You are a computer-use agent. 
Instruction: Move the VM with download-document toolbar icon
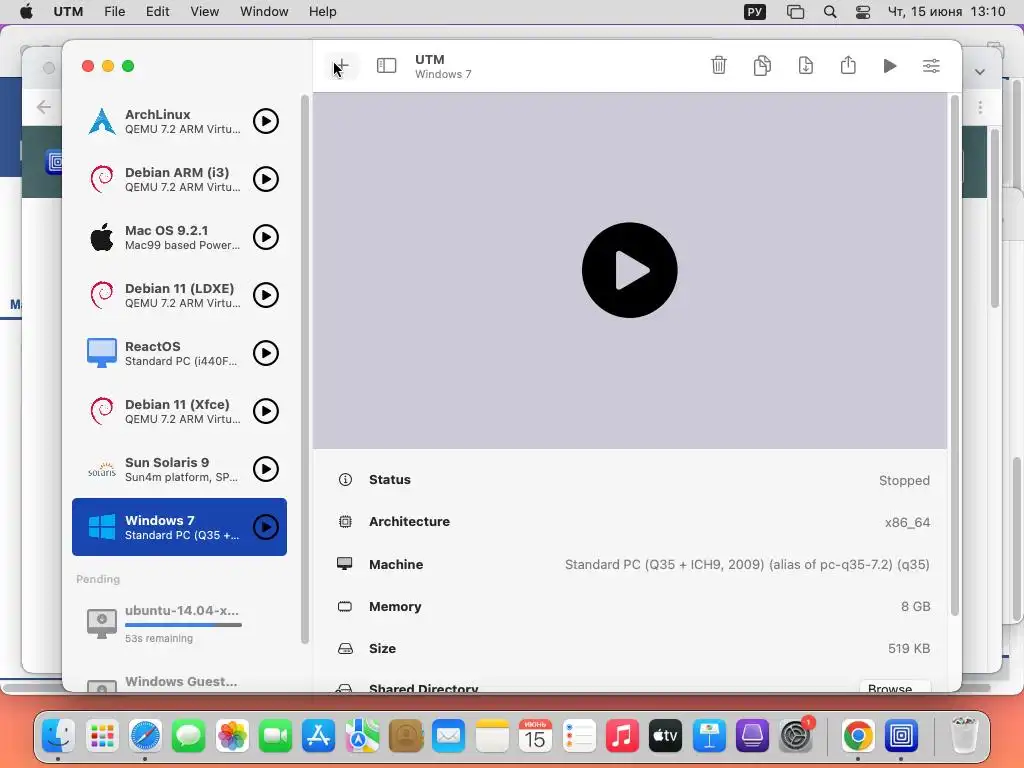(805, 65)
